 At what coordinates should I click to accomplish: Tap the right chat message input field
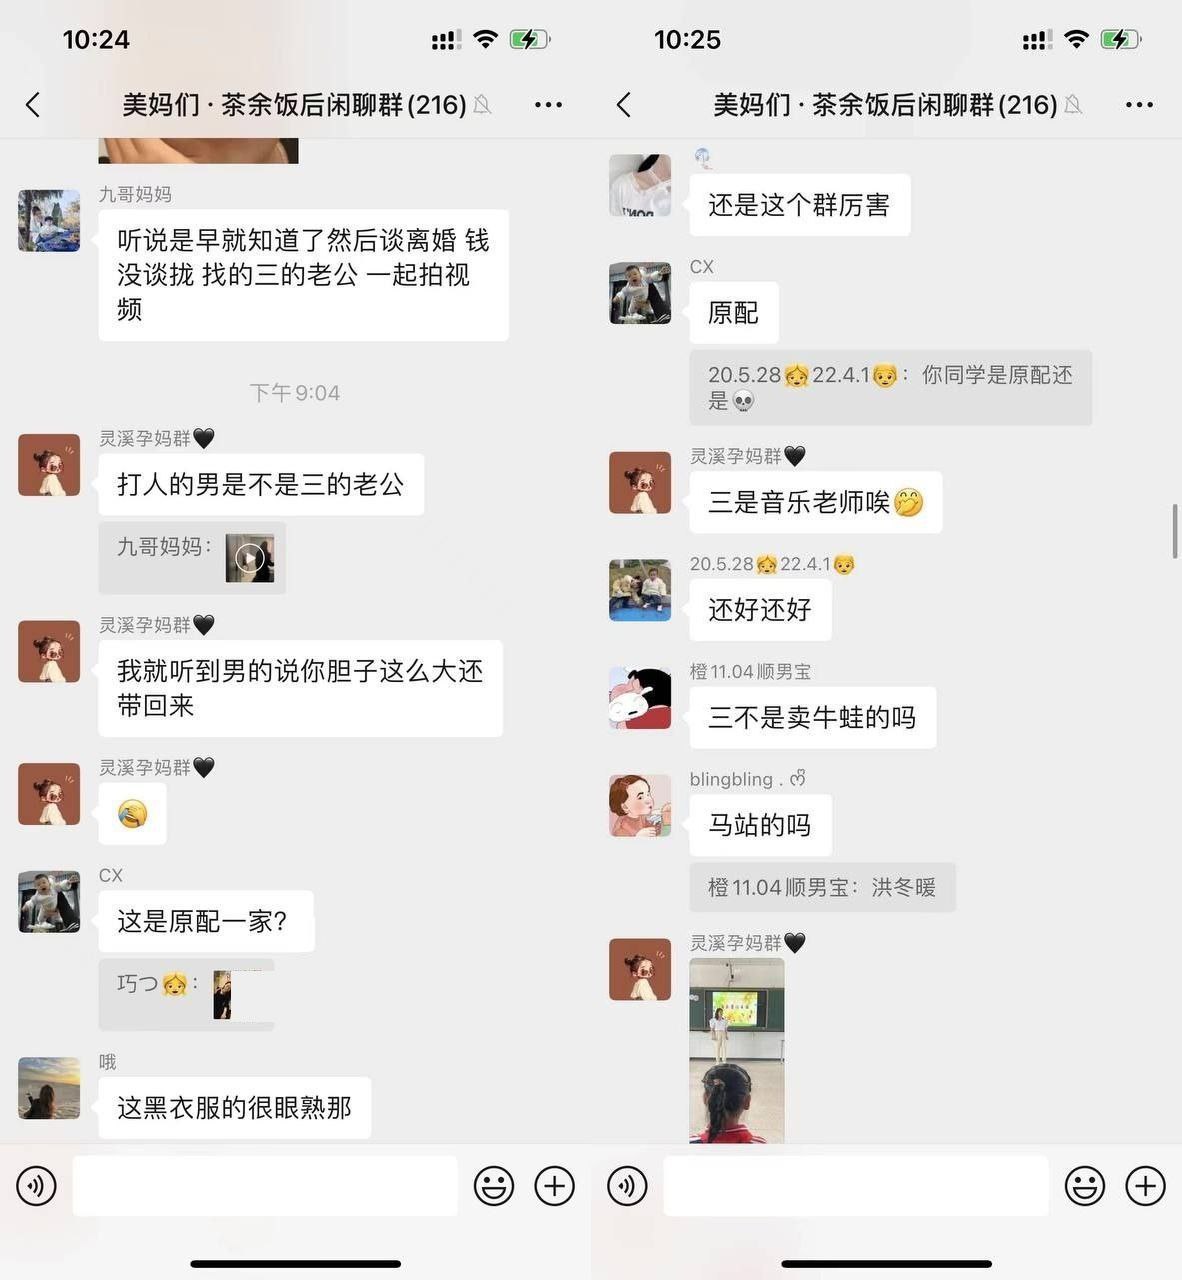856,1186
